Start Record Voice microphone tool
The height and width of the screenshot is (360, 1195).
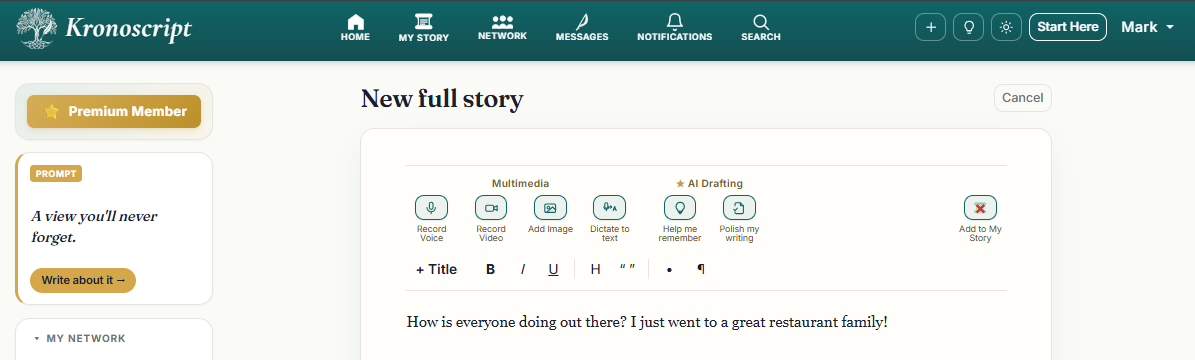431,207
